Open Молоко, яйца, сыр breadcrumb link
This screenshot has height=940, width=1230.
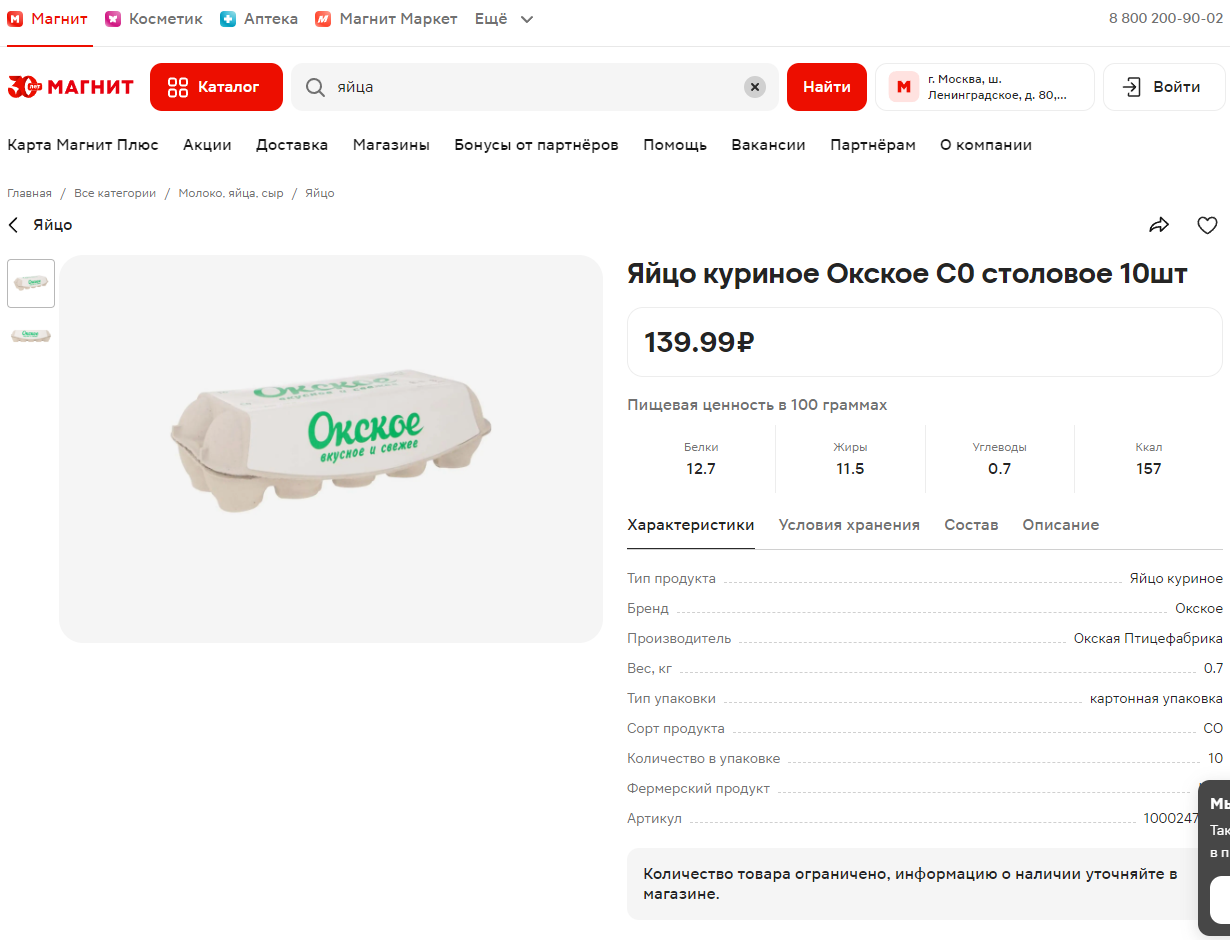click(231, 193)
